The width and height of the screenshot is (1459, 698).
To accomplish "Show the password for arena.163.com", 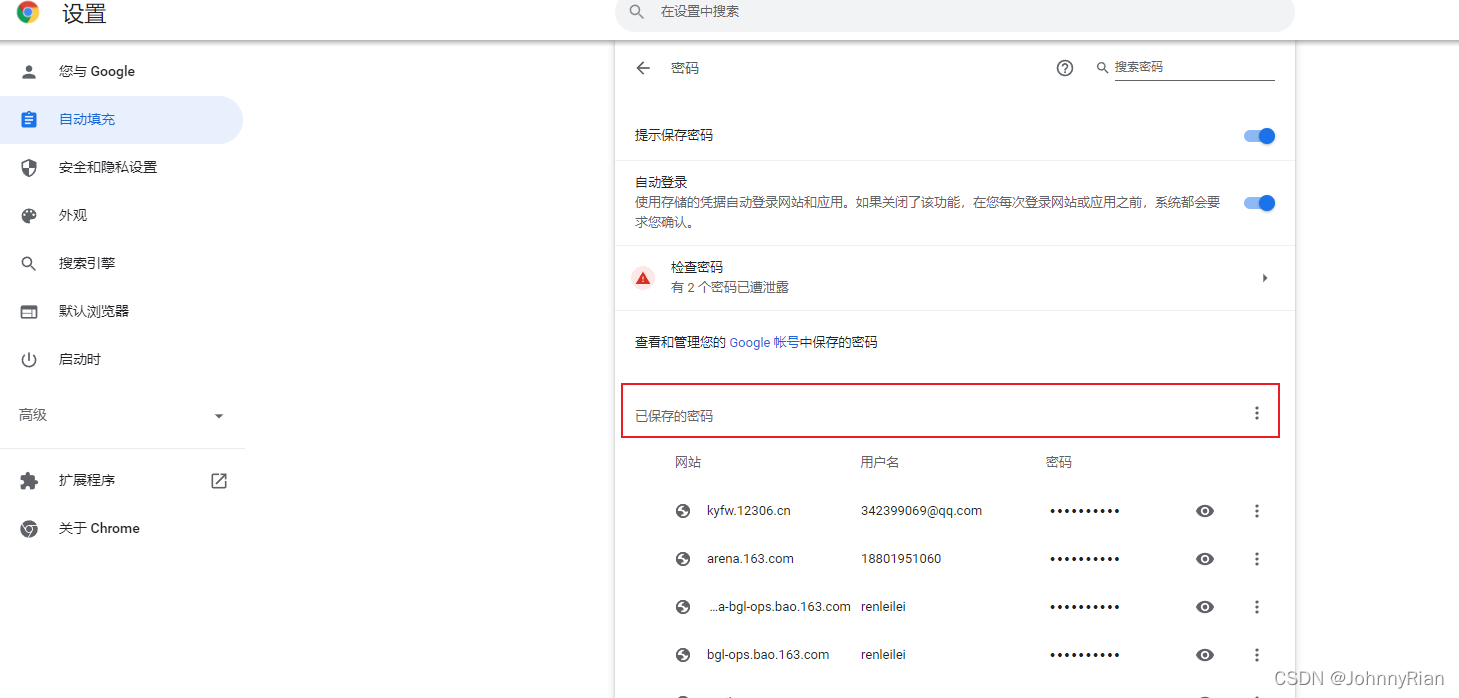I will coord(1205,559).
